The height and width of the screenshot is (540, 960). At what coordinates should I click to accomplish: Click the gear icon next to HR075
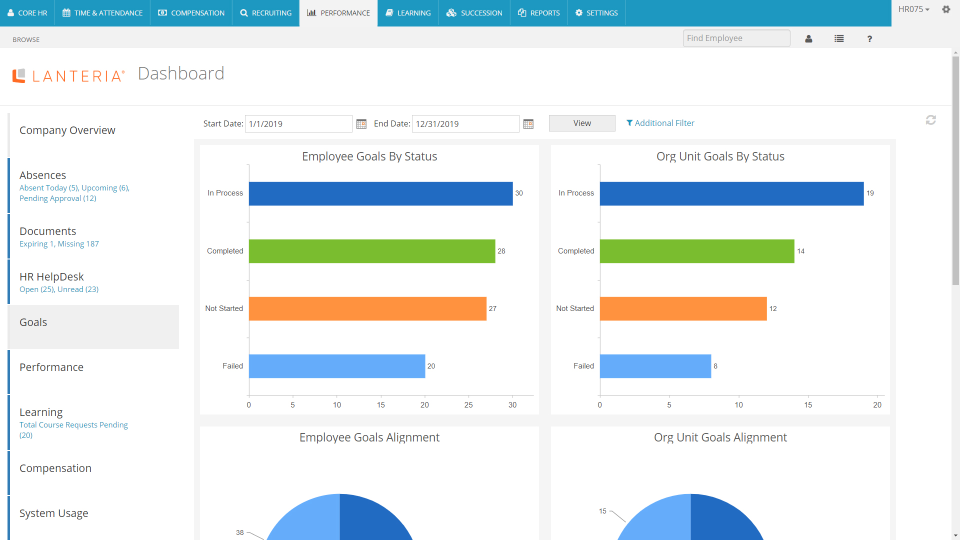click(x=946, y=9)
